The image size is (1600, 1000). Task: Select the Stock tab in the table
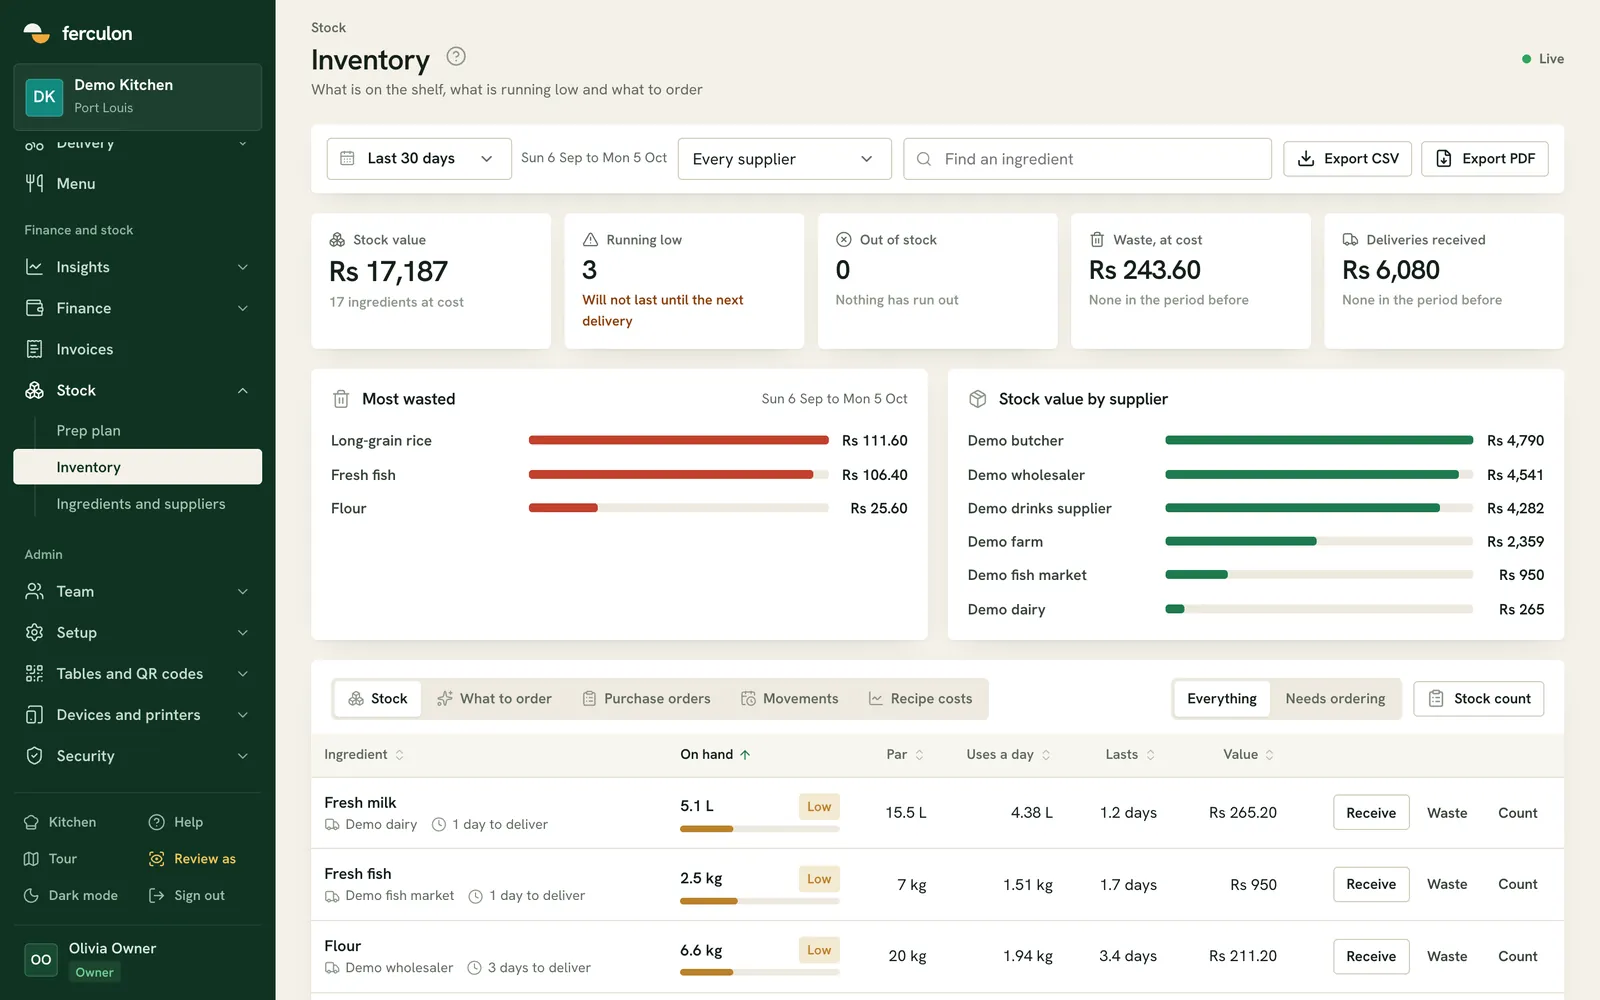(378, 698)
